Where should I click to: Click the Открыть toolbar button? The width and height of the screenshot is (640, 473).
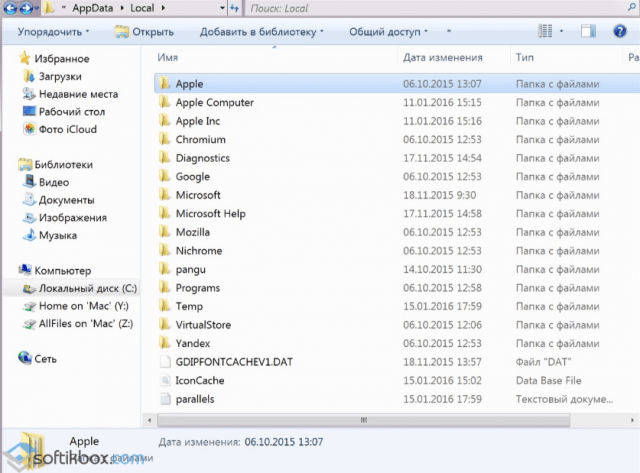144,32
